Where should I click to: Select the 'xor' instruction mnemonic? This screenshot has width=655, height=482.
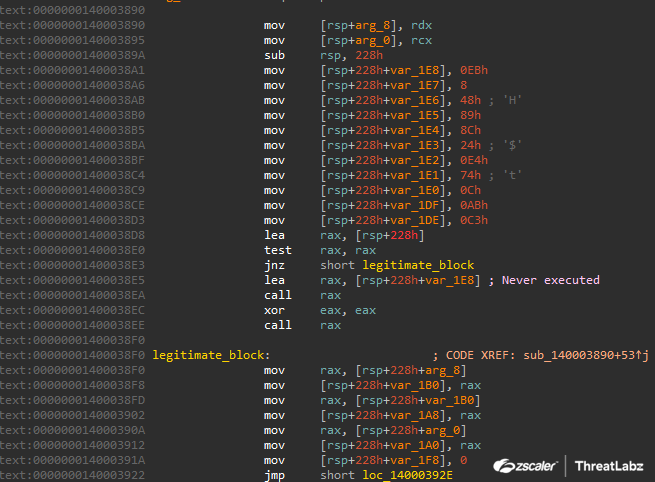(274, 310)
